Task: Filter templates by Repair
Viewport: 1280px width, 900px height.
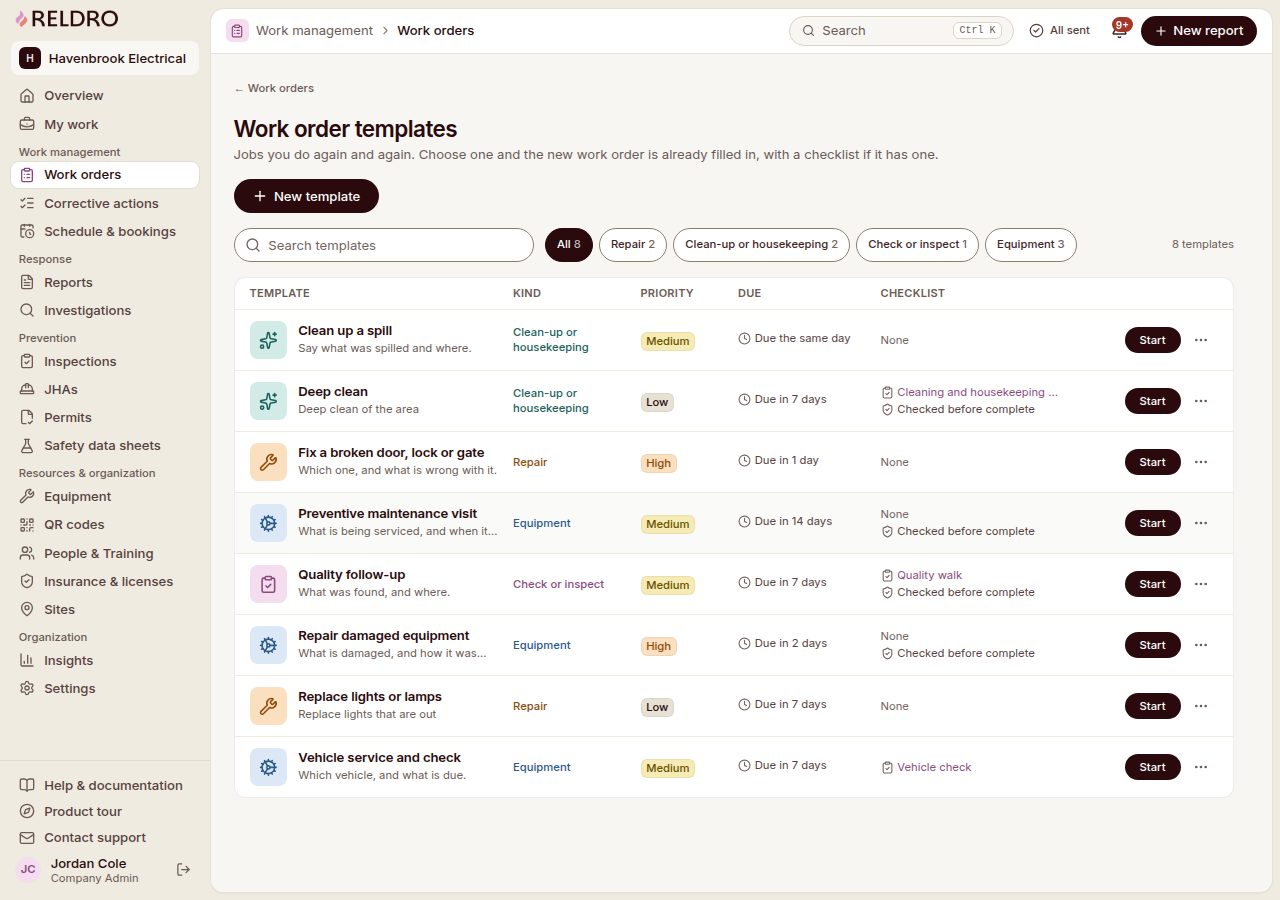Action: (633, 245)
